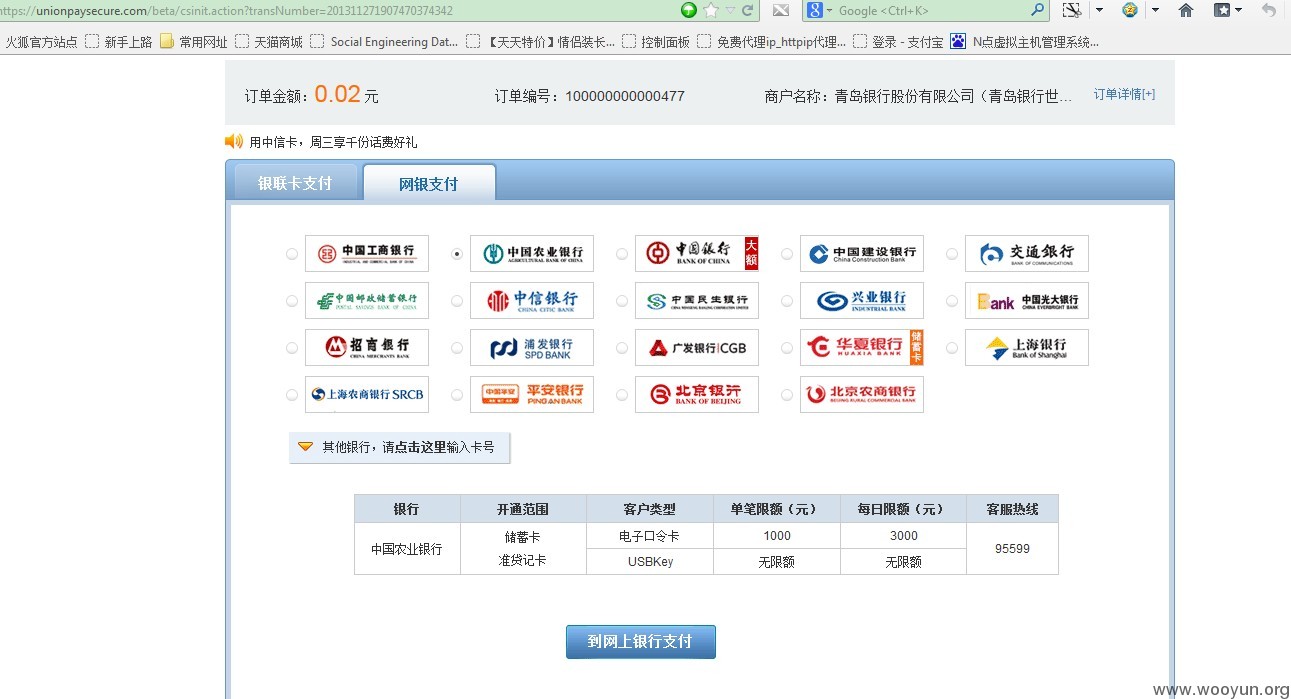Click the 北京农商银行 logo

click(x=862, y=394)
